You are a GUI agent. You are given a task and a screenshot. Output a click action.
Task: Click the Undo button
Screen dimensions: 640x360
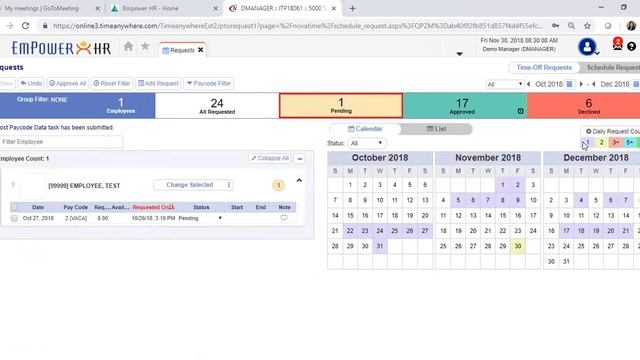[31, 83]
